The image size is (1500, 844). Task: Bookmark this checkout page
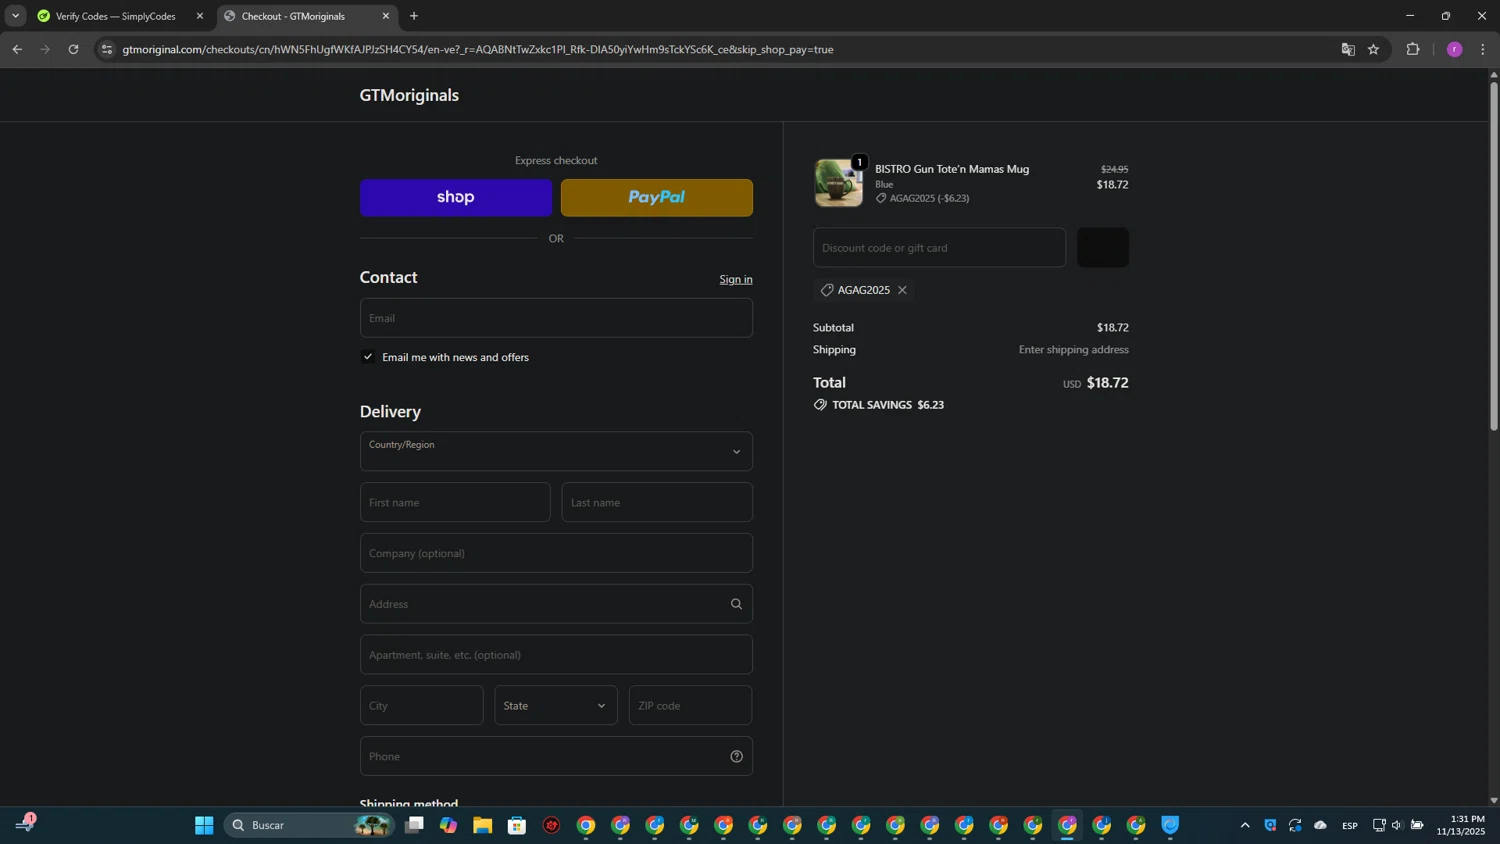(1374, 49)
